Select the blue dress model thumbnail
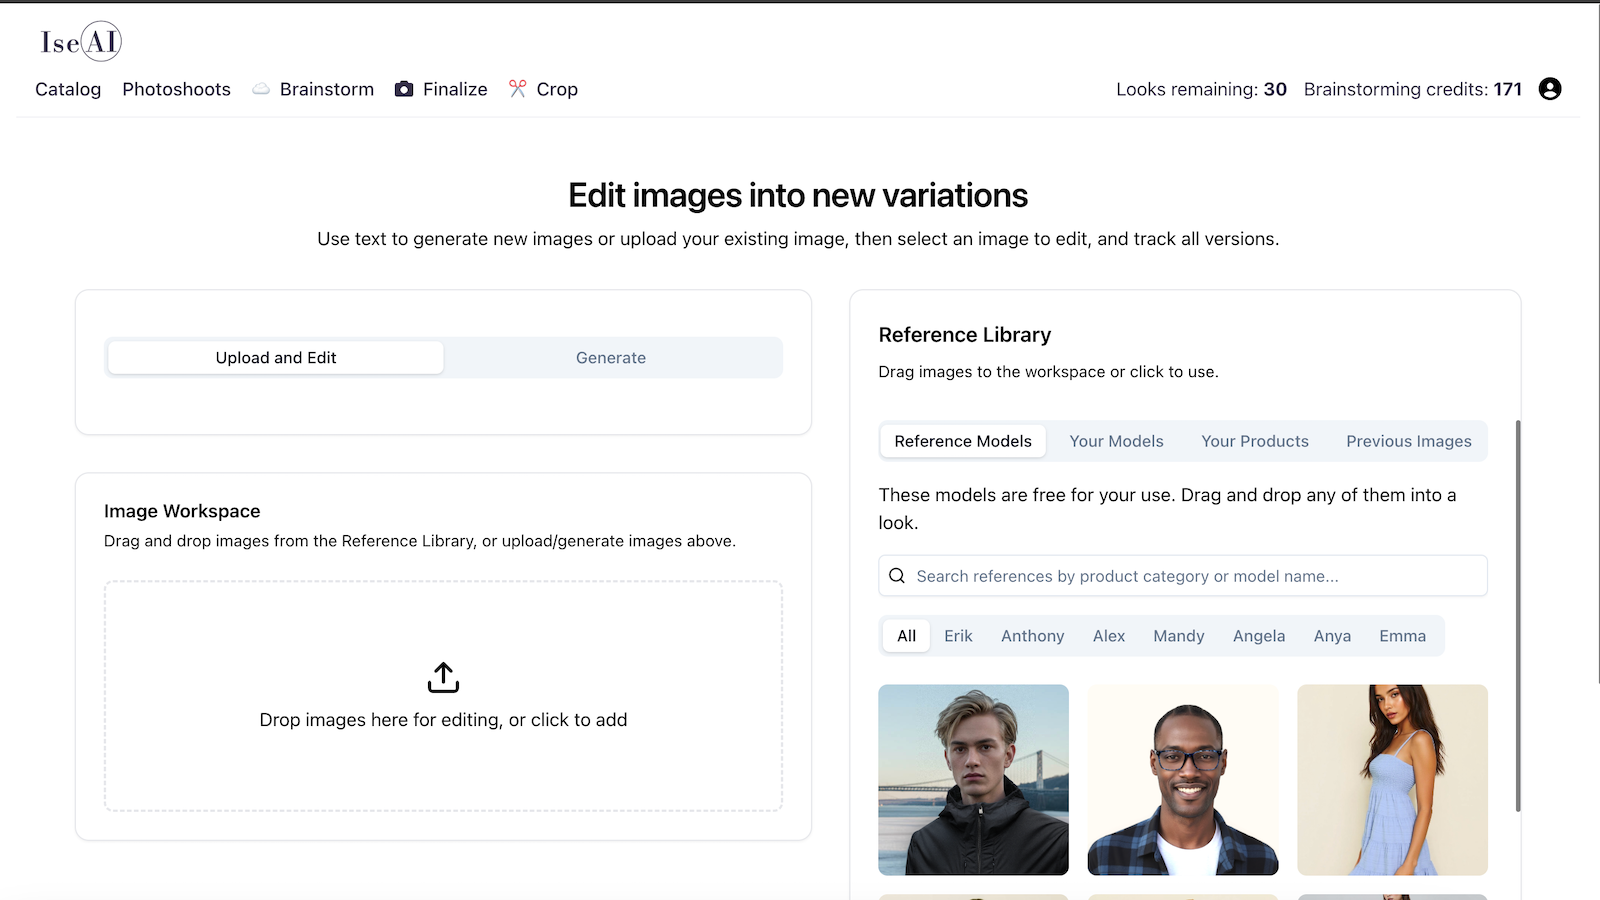Viewport: 1600px width, 900px height. pos(1392,780)
